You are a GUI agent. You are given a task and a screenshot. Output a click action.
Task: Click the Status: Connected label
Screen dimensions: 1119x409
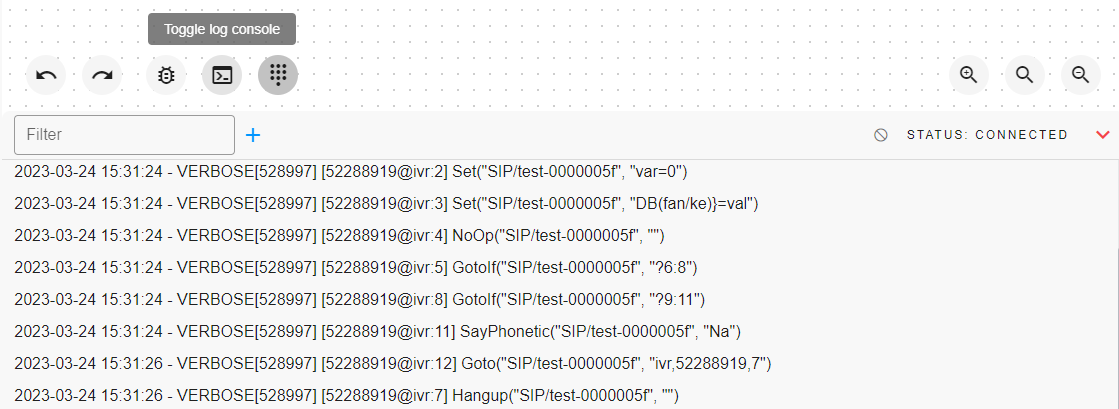coord(987,135)
